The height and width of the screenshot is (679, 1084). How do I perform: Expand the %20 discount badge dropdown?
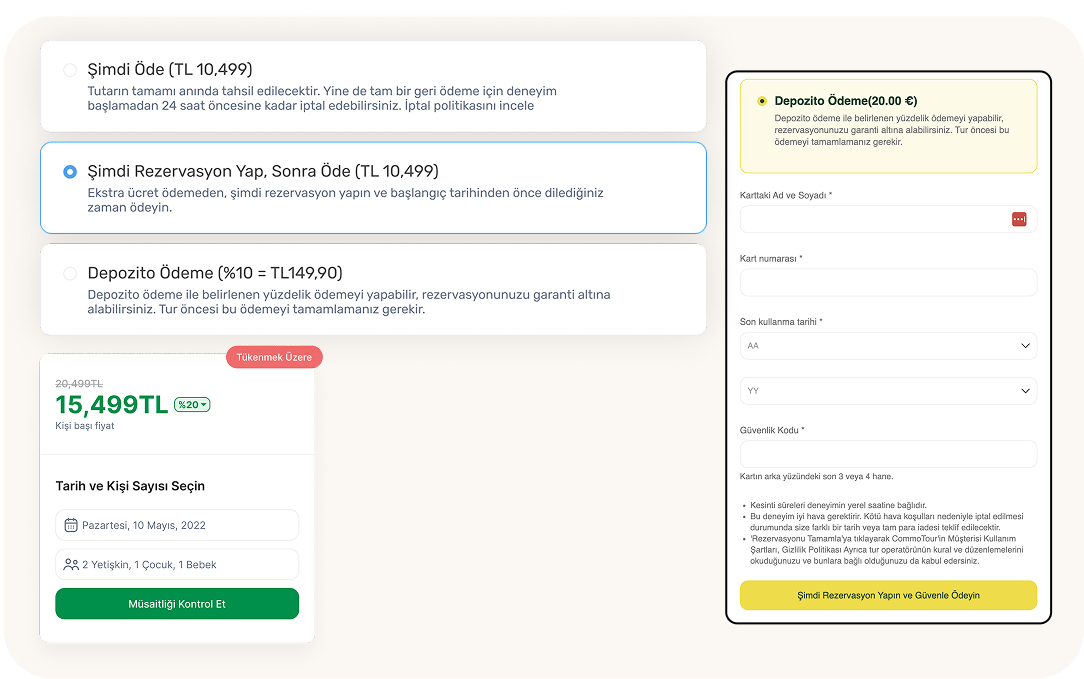192,405
